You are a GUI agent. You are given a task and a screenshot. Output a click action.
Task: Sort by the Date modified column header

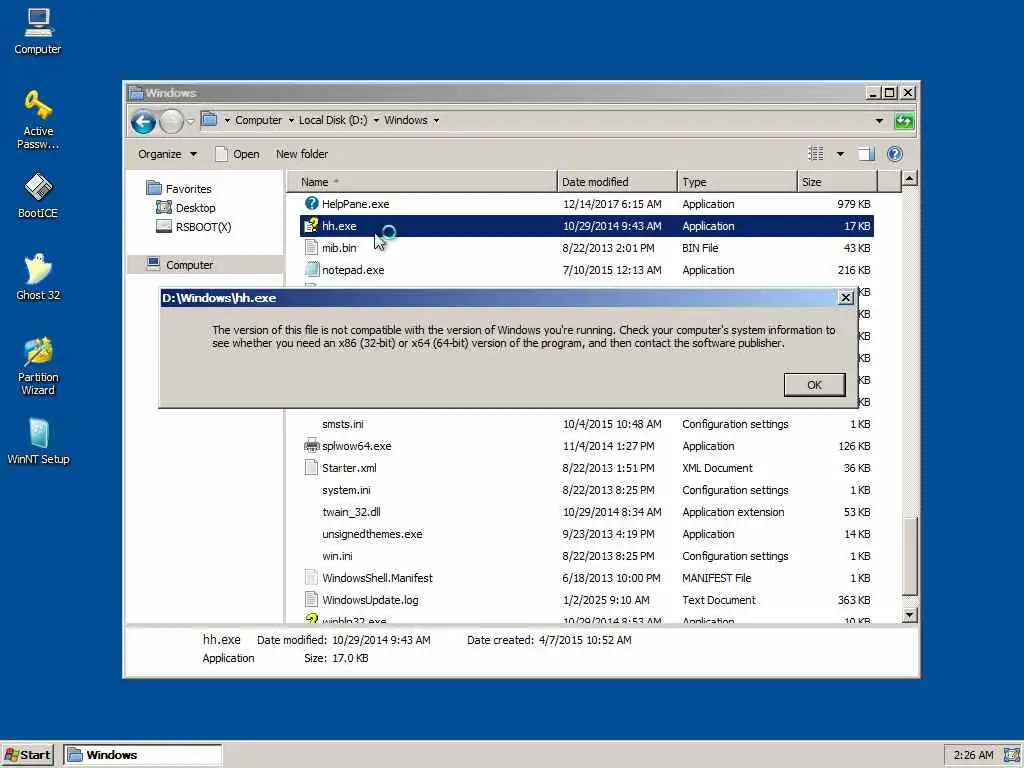617,182
